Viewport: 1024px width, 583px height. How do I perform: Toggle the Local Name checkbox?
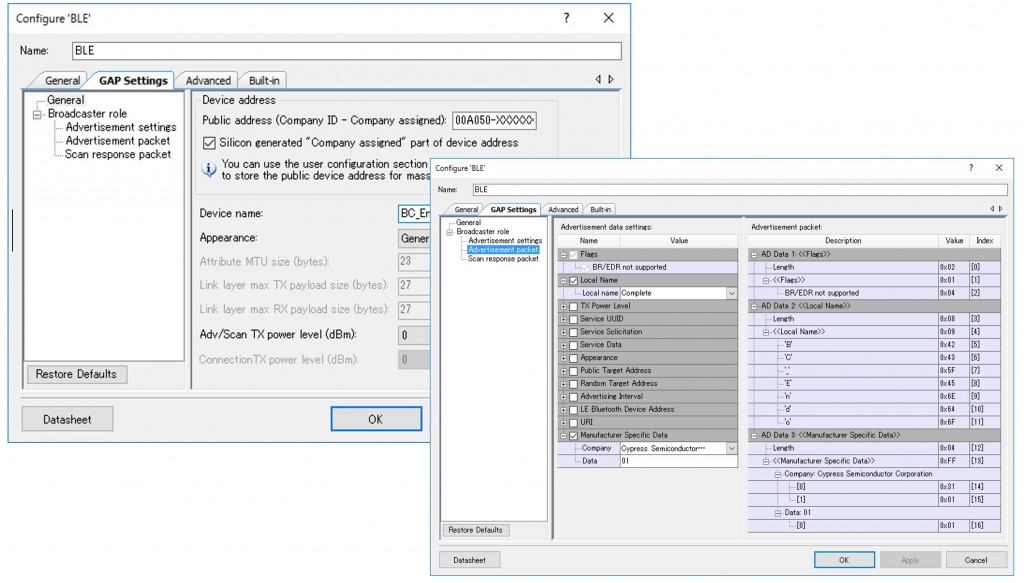click(573, 280)
